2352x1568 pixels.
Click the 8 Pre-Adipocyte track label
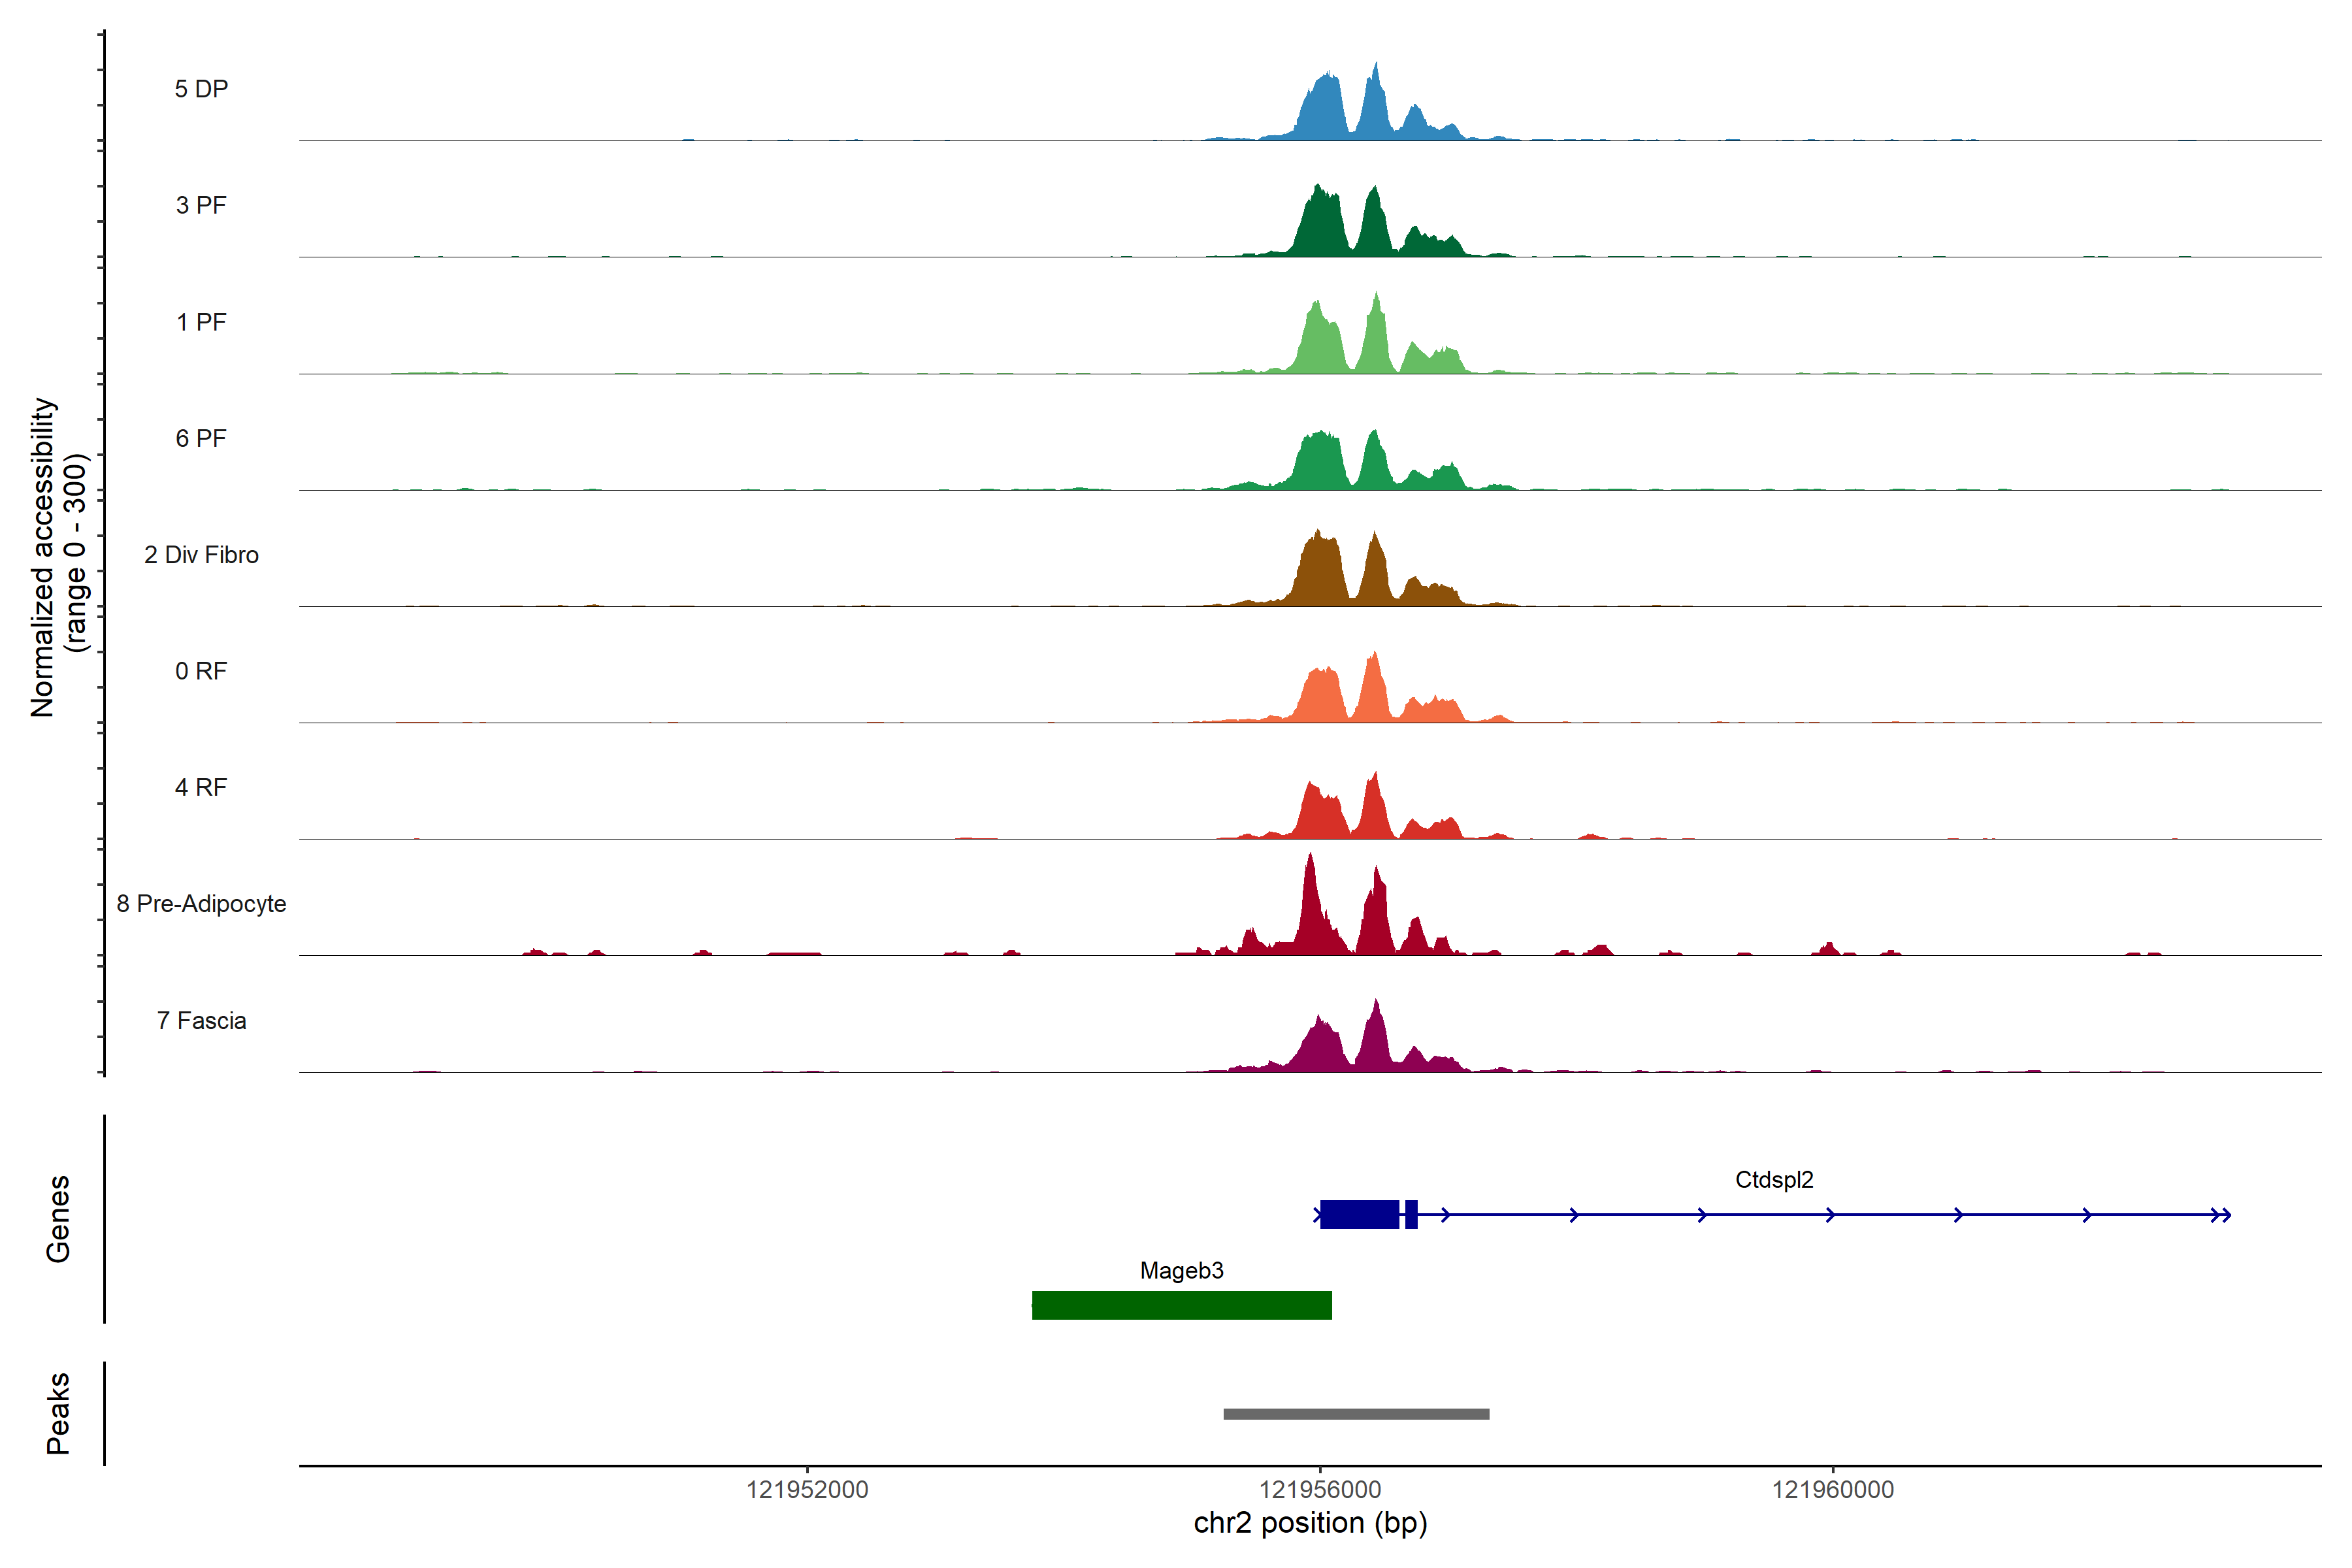(201, 904)
